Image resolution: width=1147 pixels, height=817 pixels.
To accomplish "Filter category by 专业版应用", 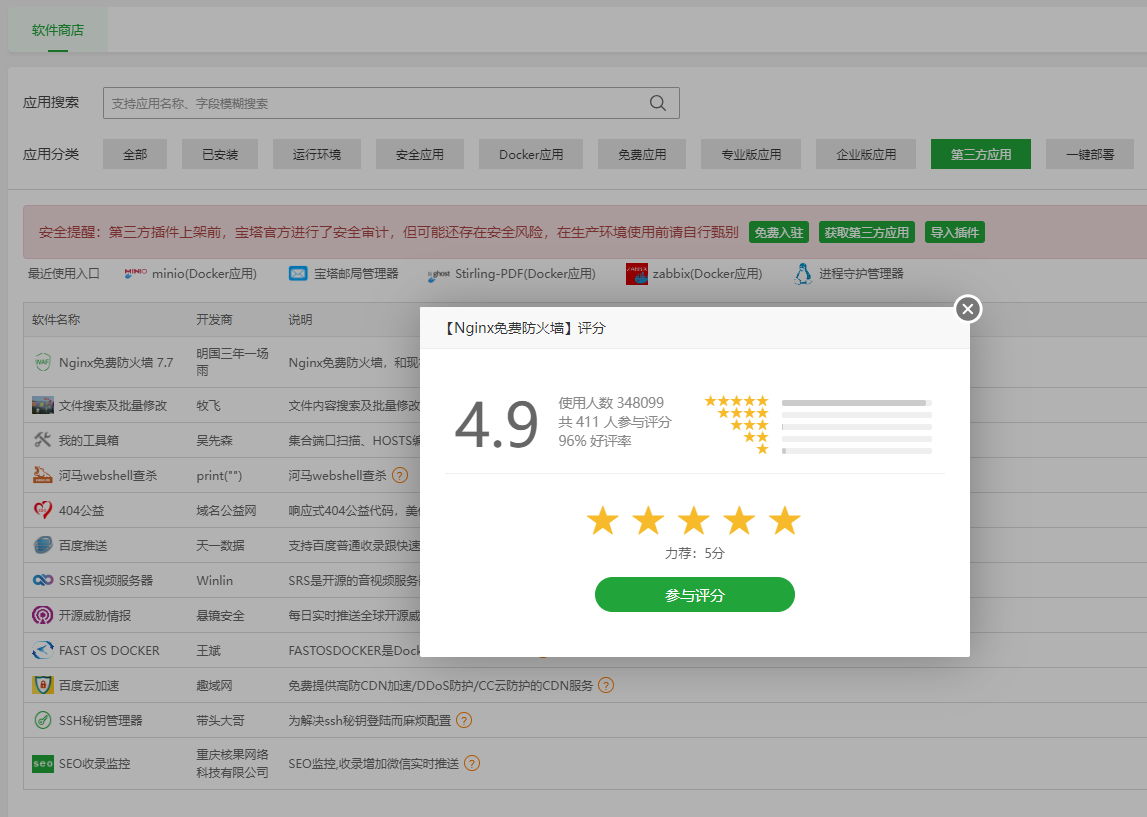I will coord(751,154).
